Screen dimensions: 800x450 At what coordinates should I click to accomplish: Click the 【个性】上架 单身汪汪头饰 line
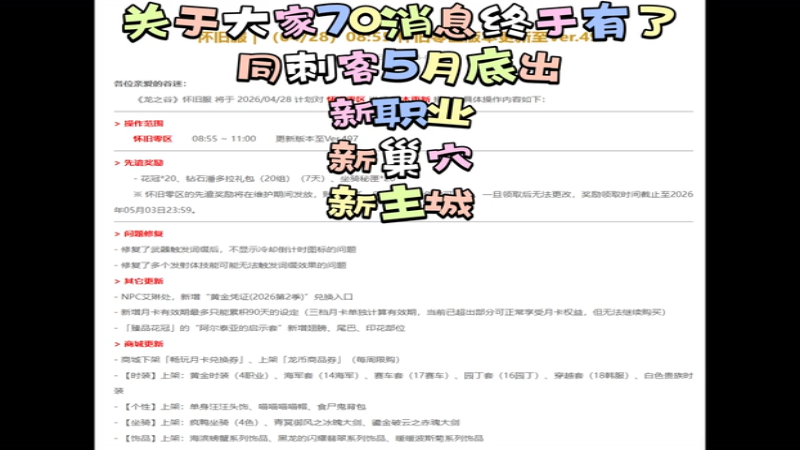coord(240,407)
